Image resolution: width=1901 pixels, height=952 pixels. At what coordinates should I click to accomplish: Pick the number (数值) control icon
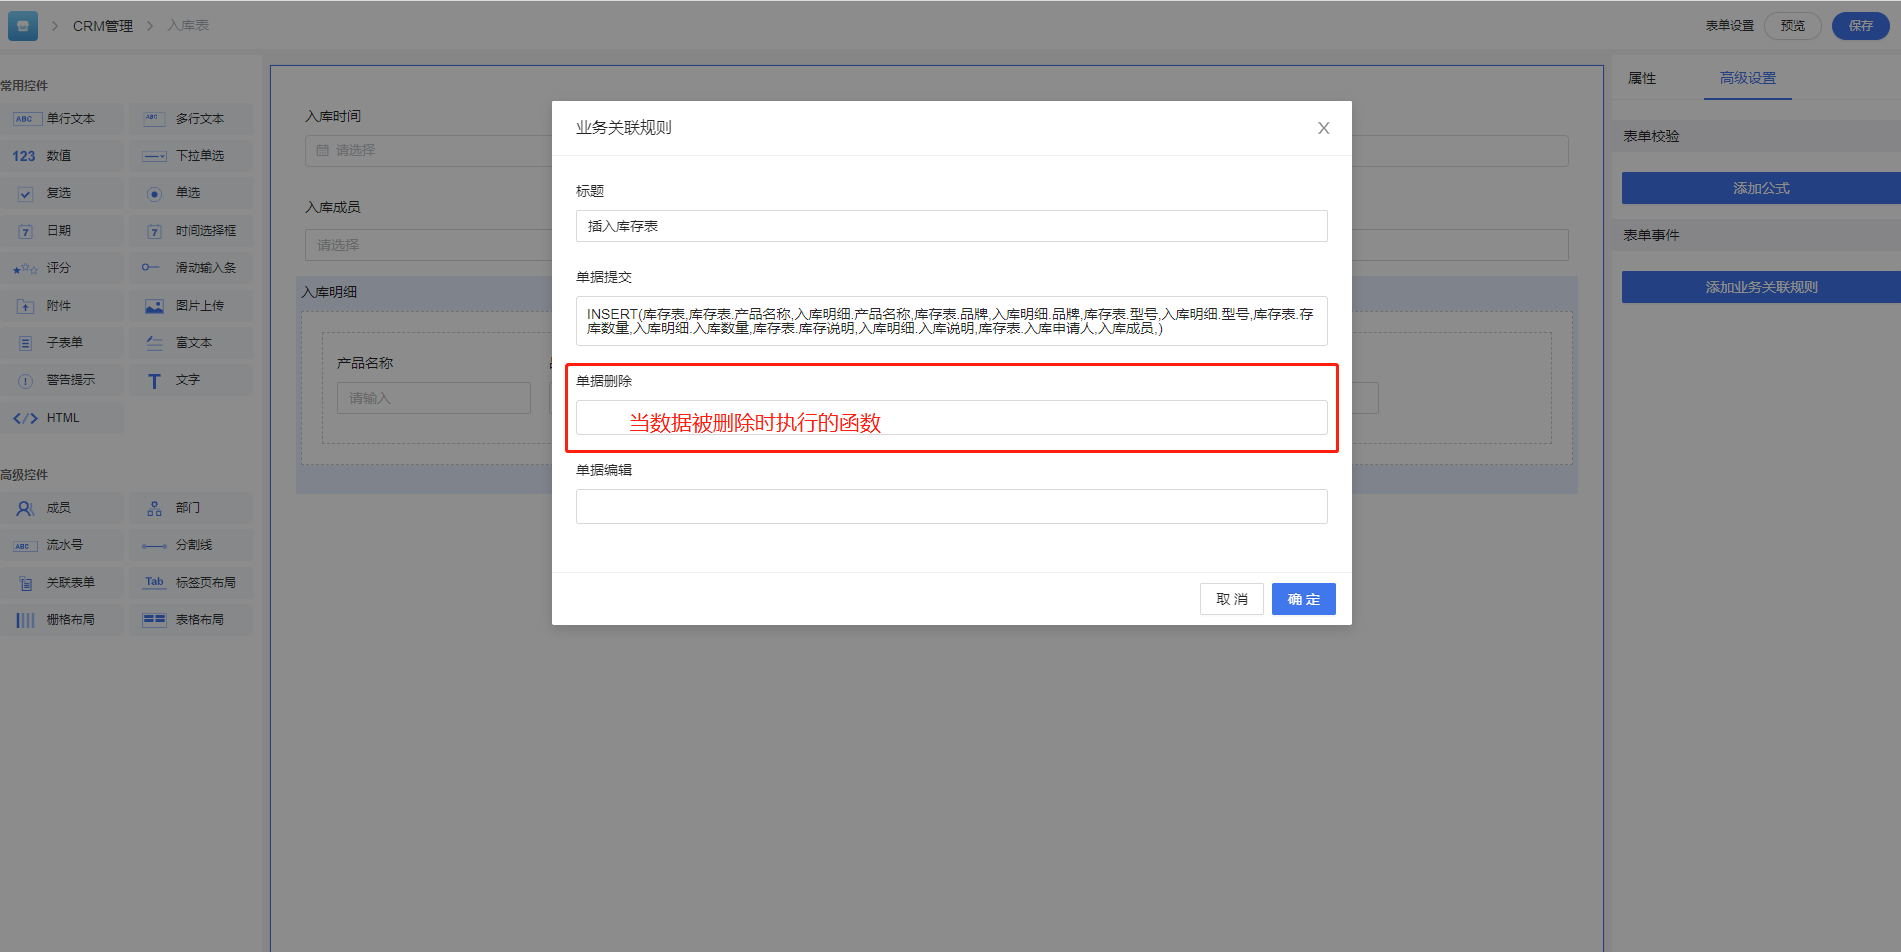pyautogui.click(x=24, y=156)
